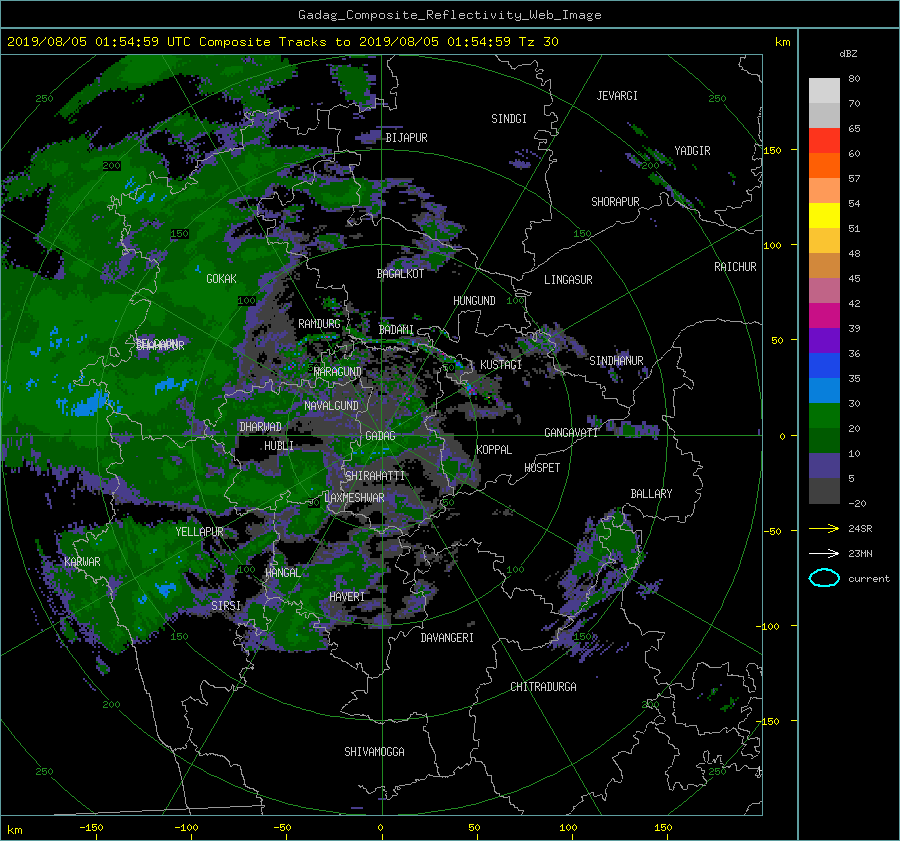Click the DHARWAD city label

261,427
